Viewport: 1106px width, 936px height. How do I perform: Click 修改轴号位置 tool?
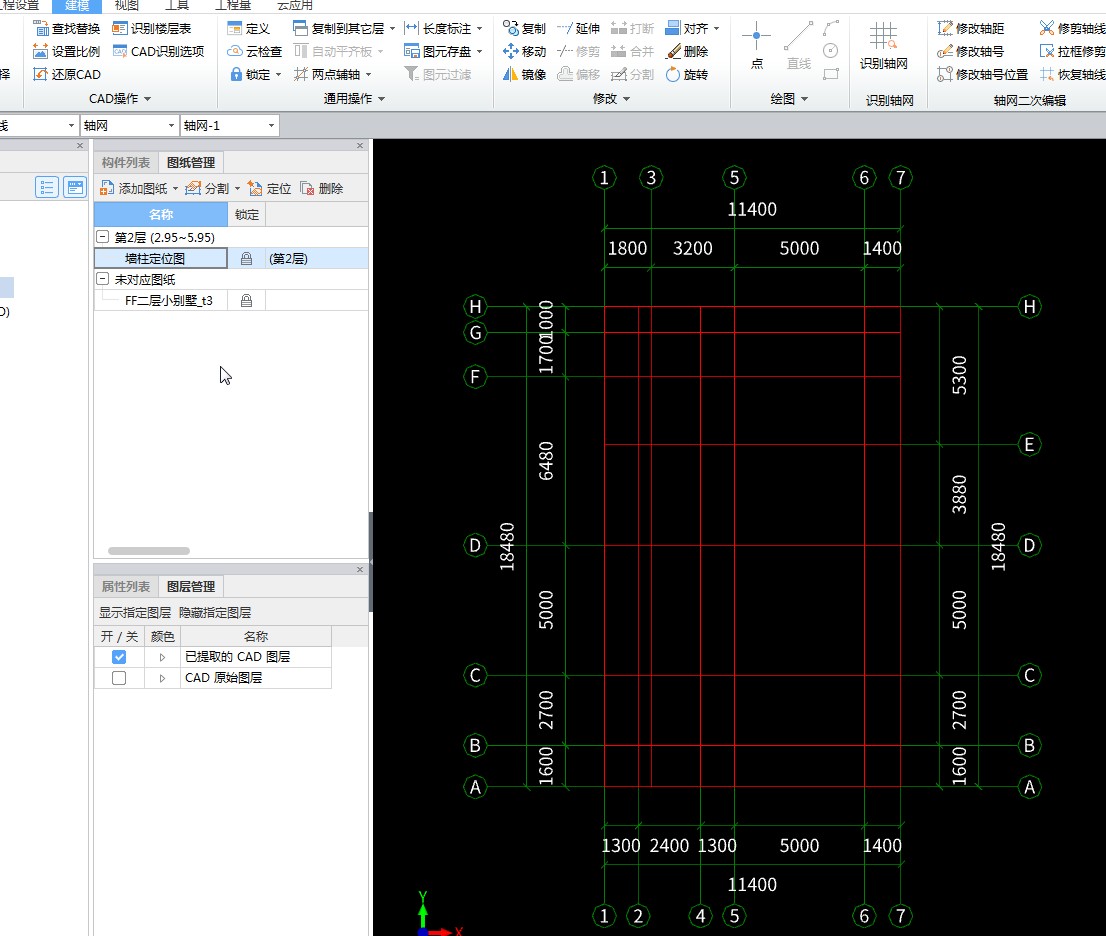[x=982, y=74]
